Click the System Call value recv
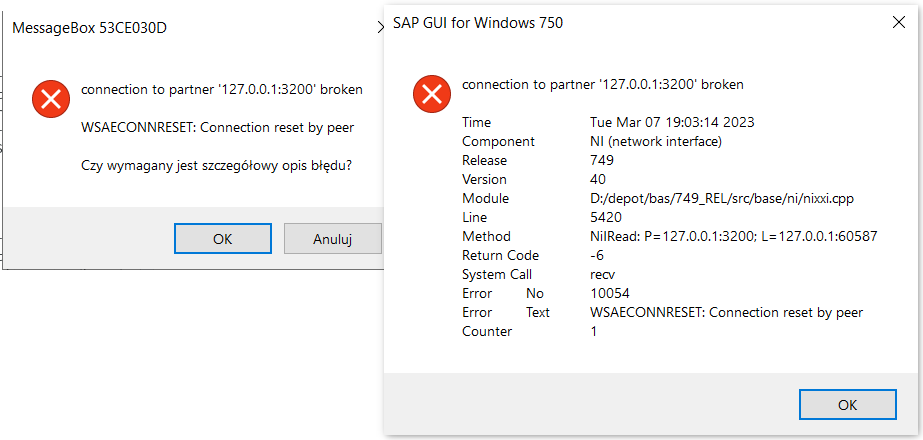This screenshot has height=440, width=923. pos(604,275)
